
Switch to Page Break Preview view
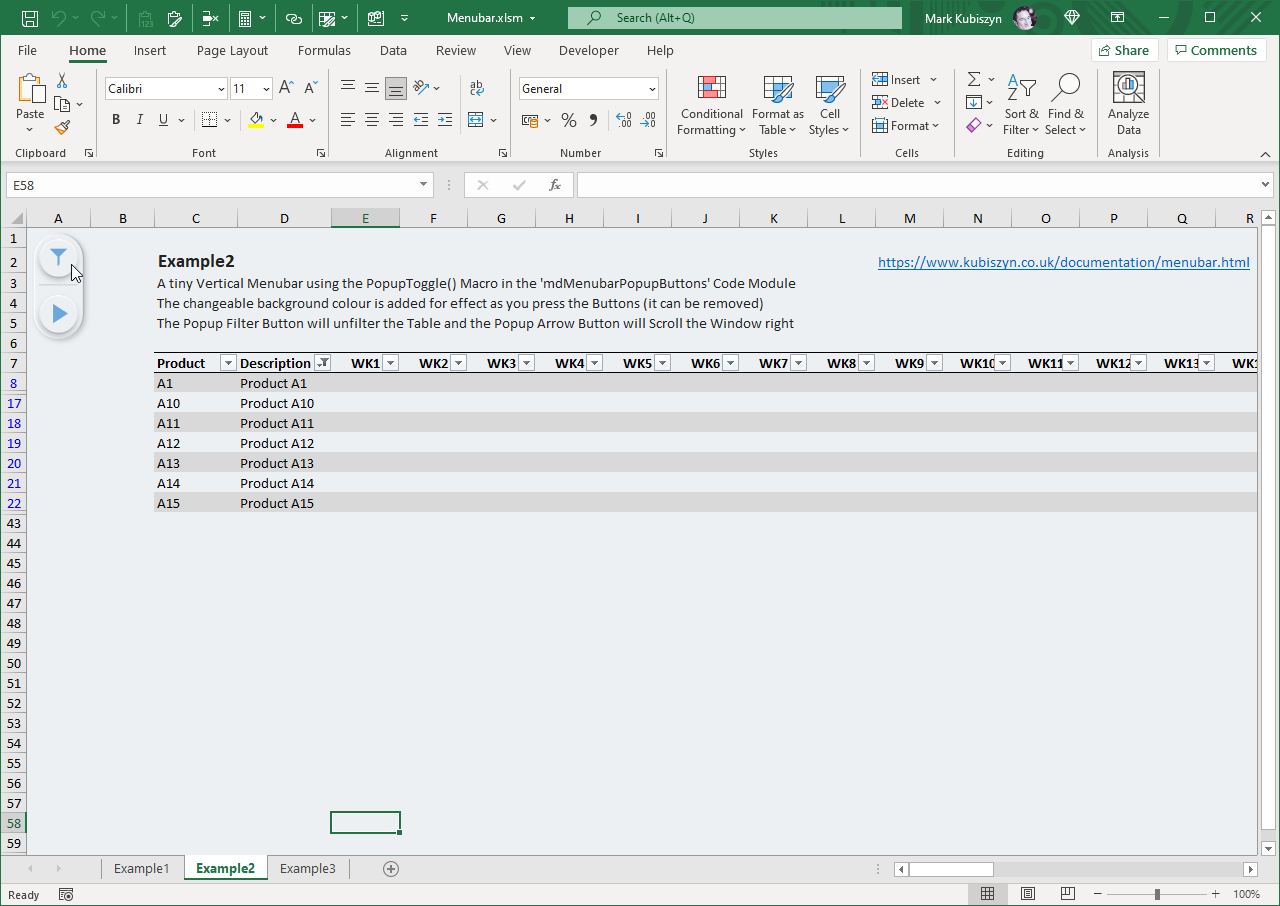pyautogui.click(x=1067, y=894)
